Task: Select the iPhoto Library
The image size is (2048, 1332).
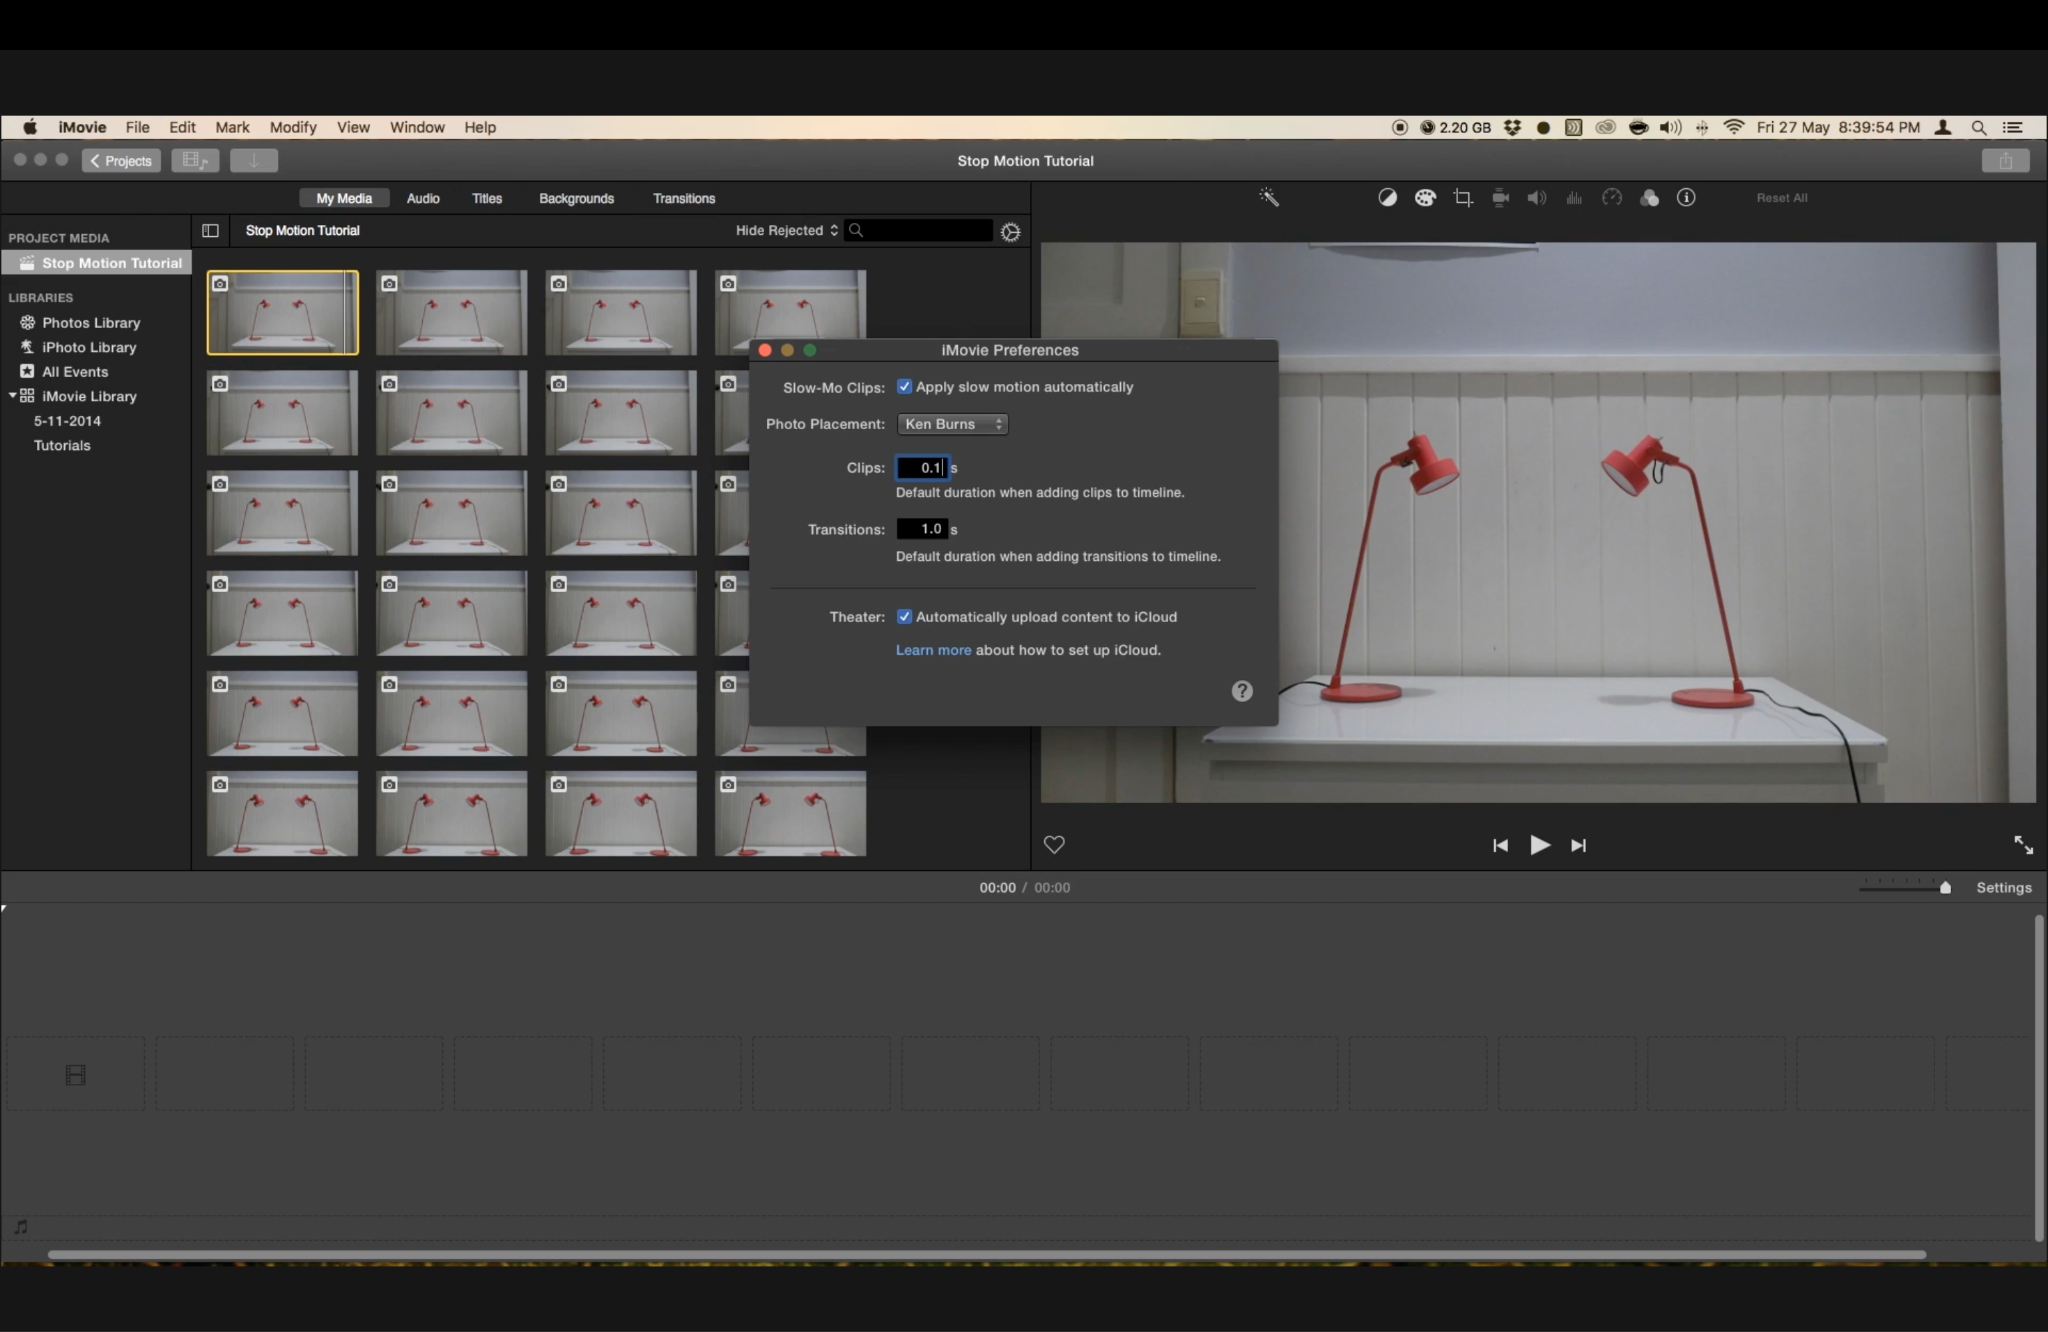Action: (89, 347)
